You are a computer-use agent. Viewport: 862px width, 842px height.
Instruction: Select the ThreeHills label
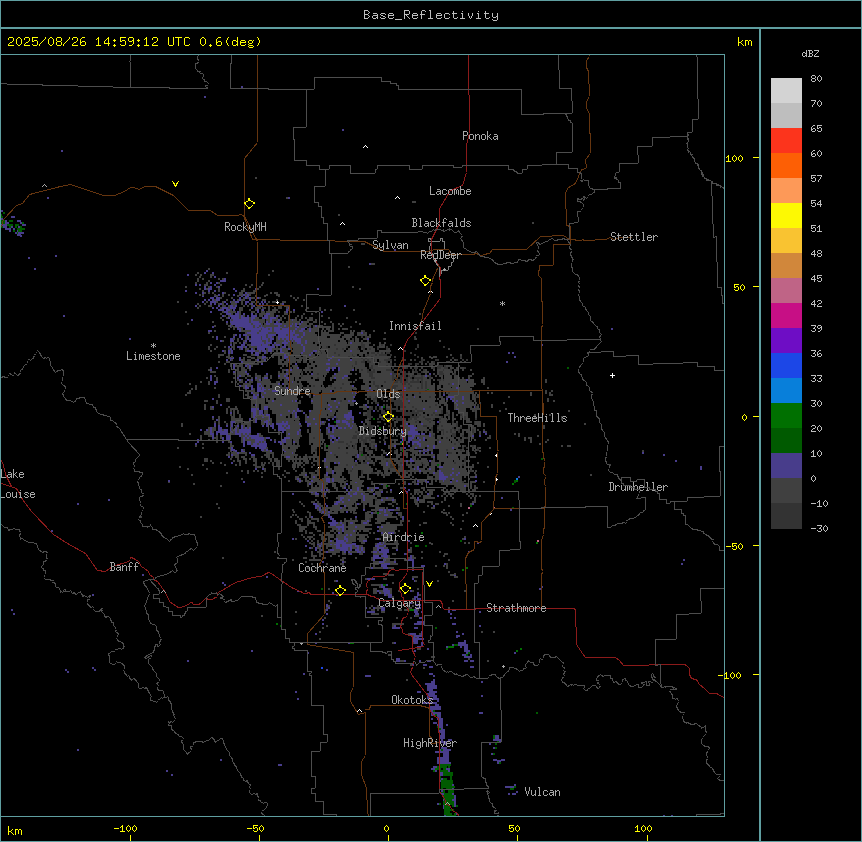point(537,418)
